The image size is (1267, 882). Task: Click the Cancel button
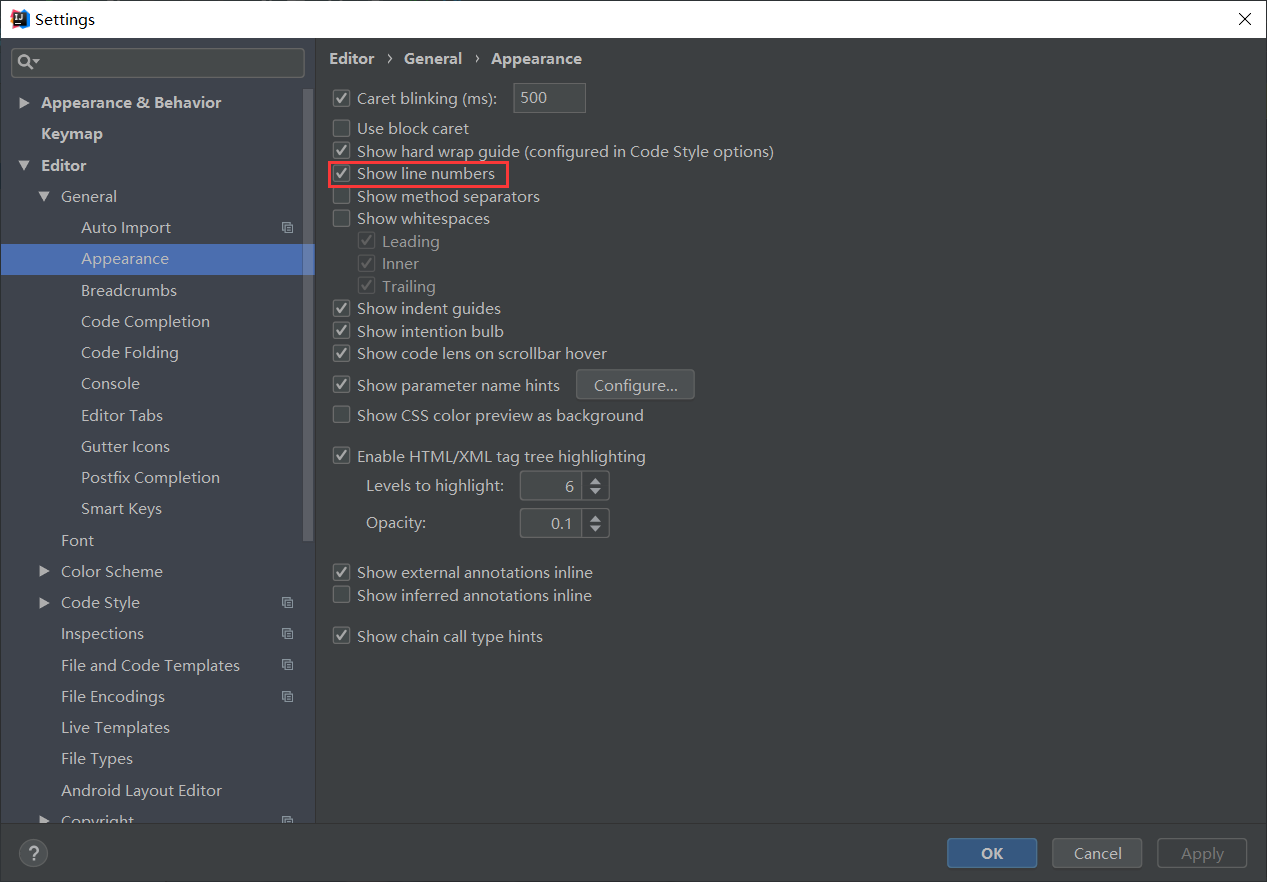click(1098, 853)
